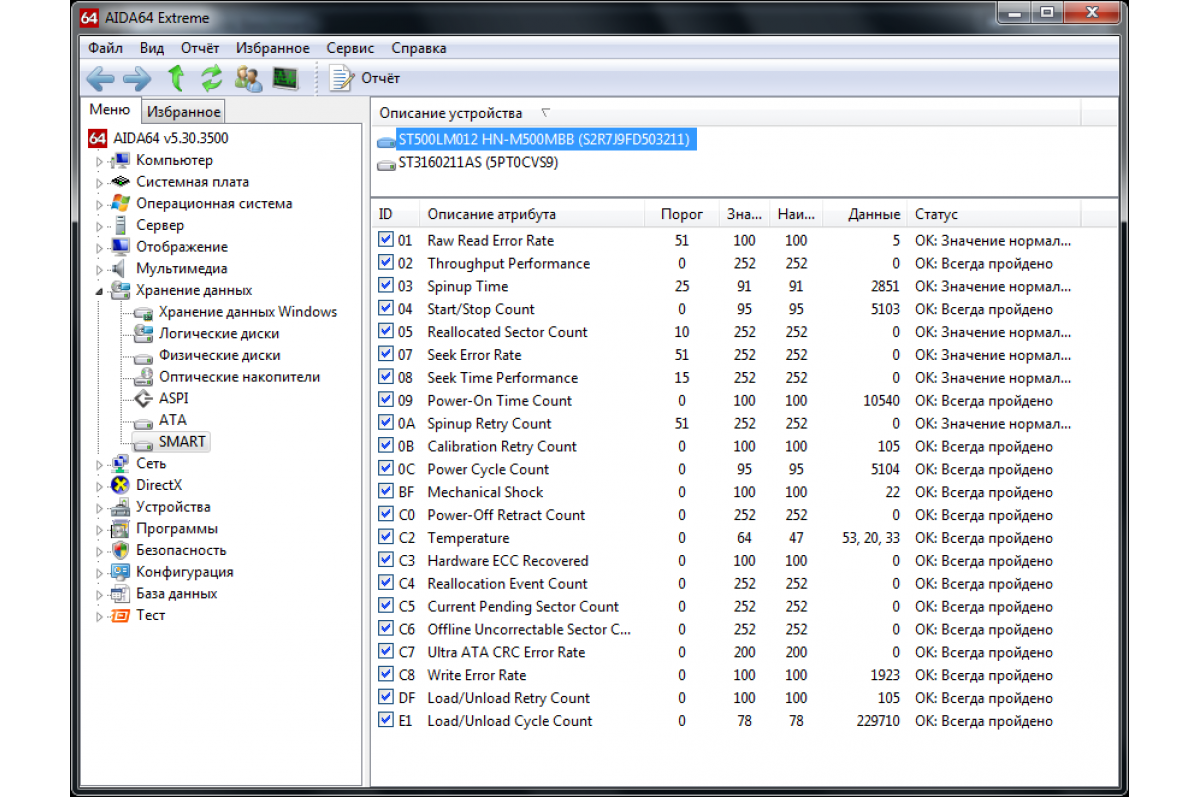Expand the Сервер node arrow
1200x797 pixels.
[x=100, y=226]
